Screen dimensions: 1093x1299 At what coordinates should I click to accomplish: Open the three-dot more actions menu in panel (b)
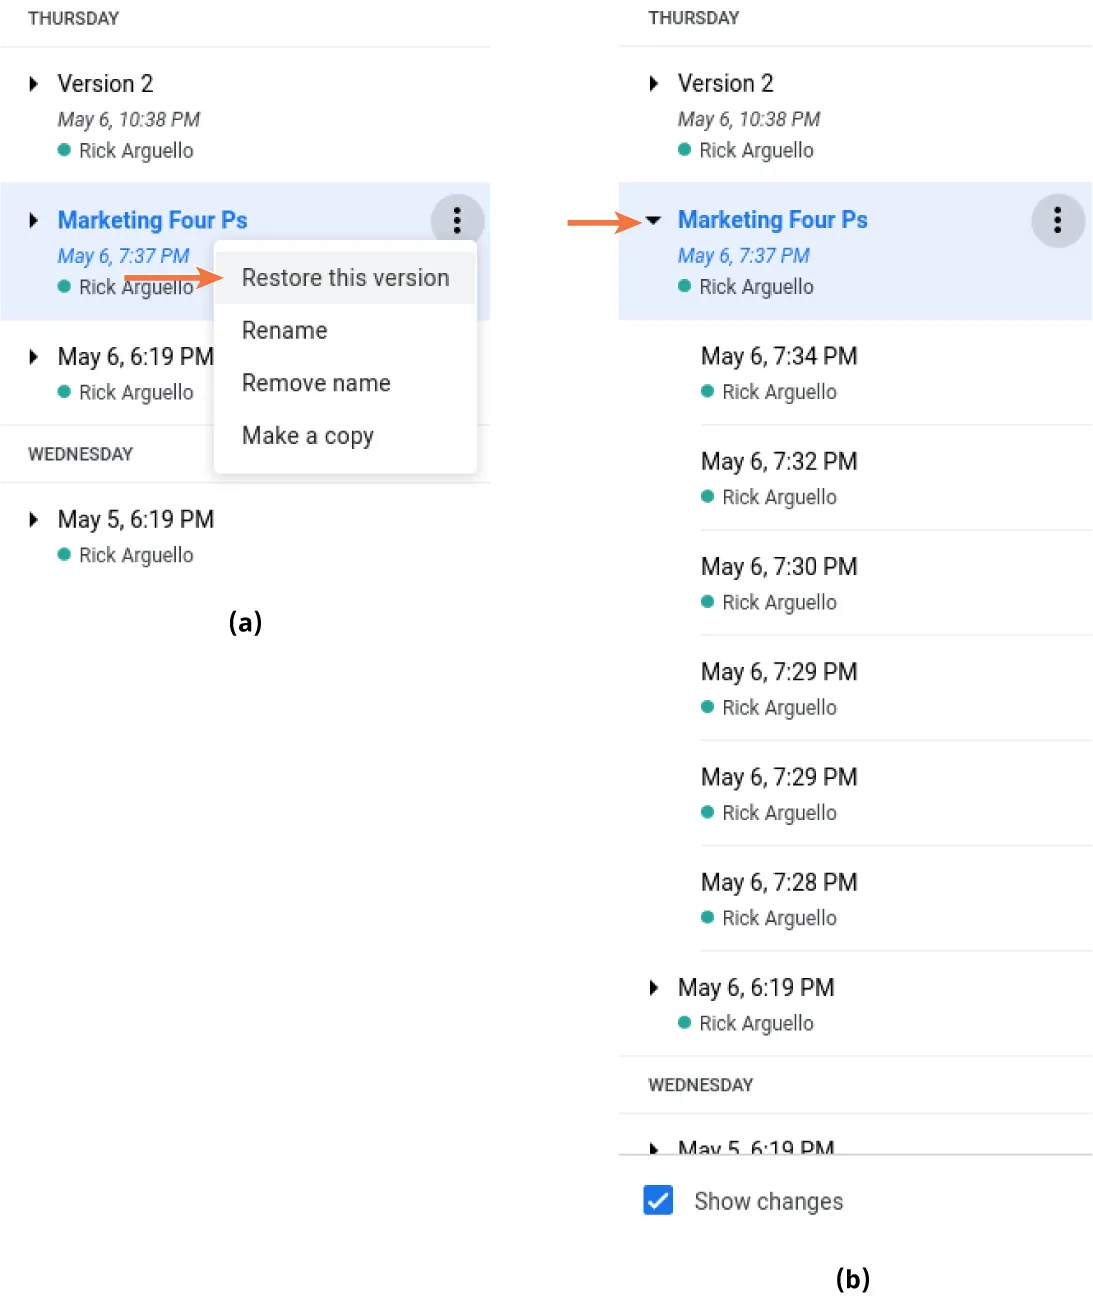(x=1057, y=220)
